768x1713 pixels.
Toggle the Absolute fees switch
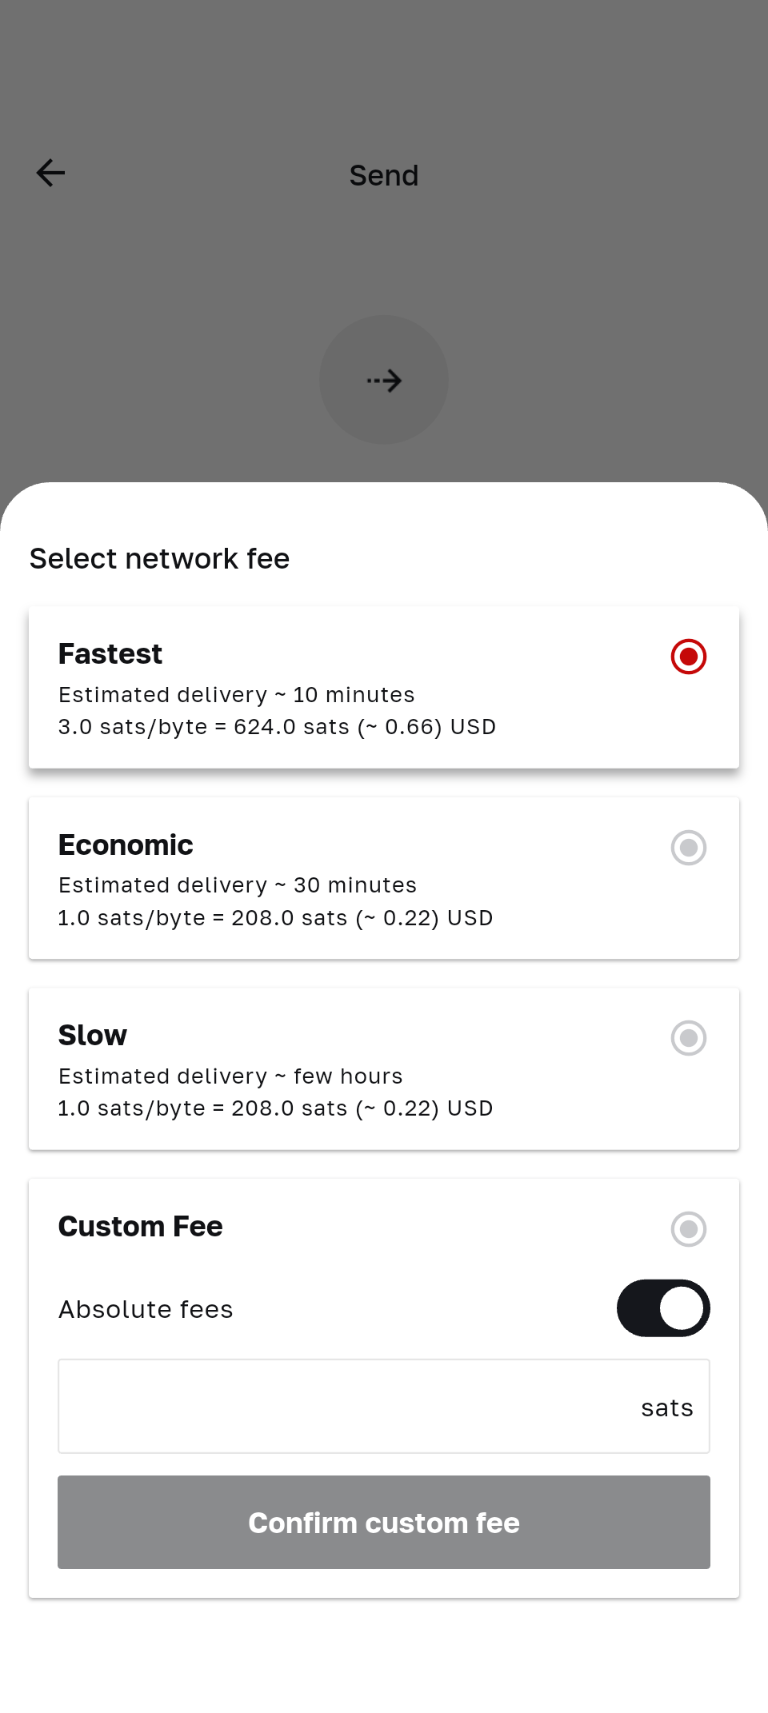pyautogui.click(x=663, y=1308)
